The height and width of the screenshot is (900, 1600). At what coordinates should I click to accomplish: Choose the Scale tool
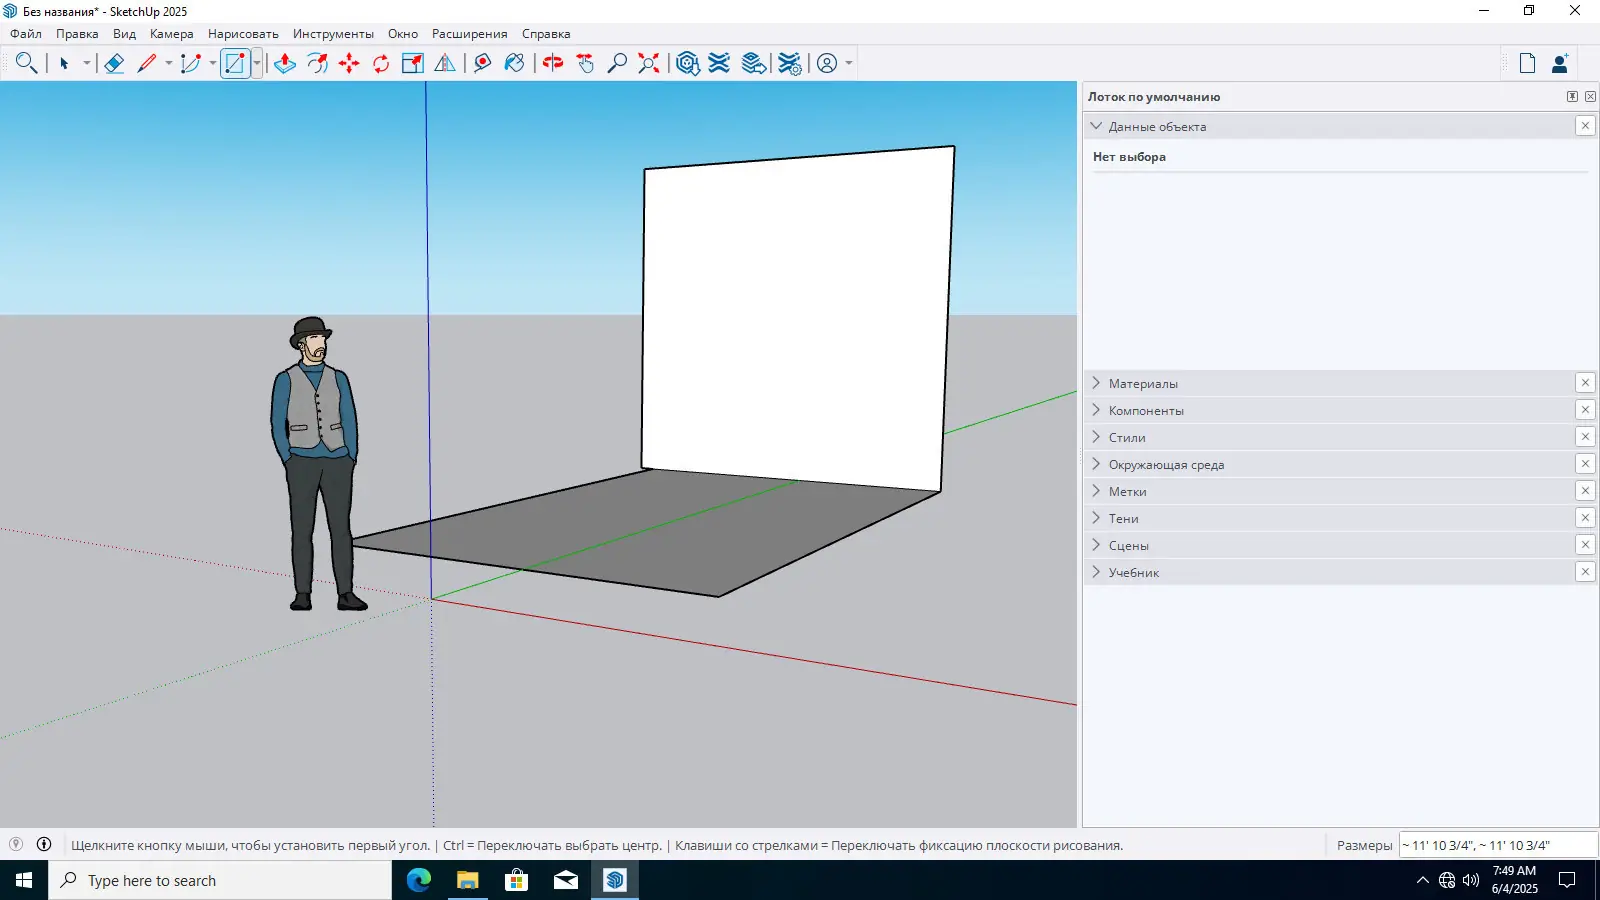pyautogui.click(x=412, y=64)
